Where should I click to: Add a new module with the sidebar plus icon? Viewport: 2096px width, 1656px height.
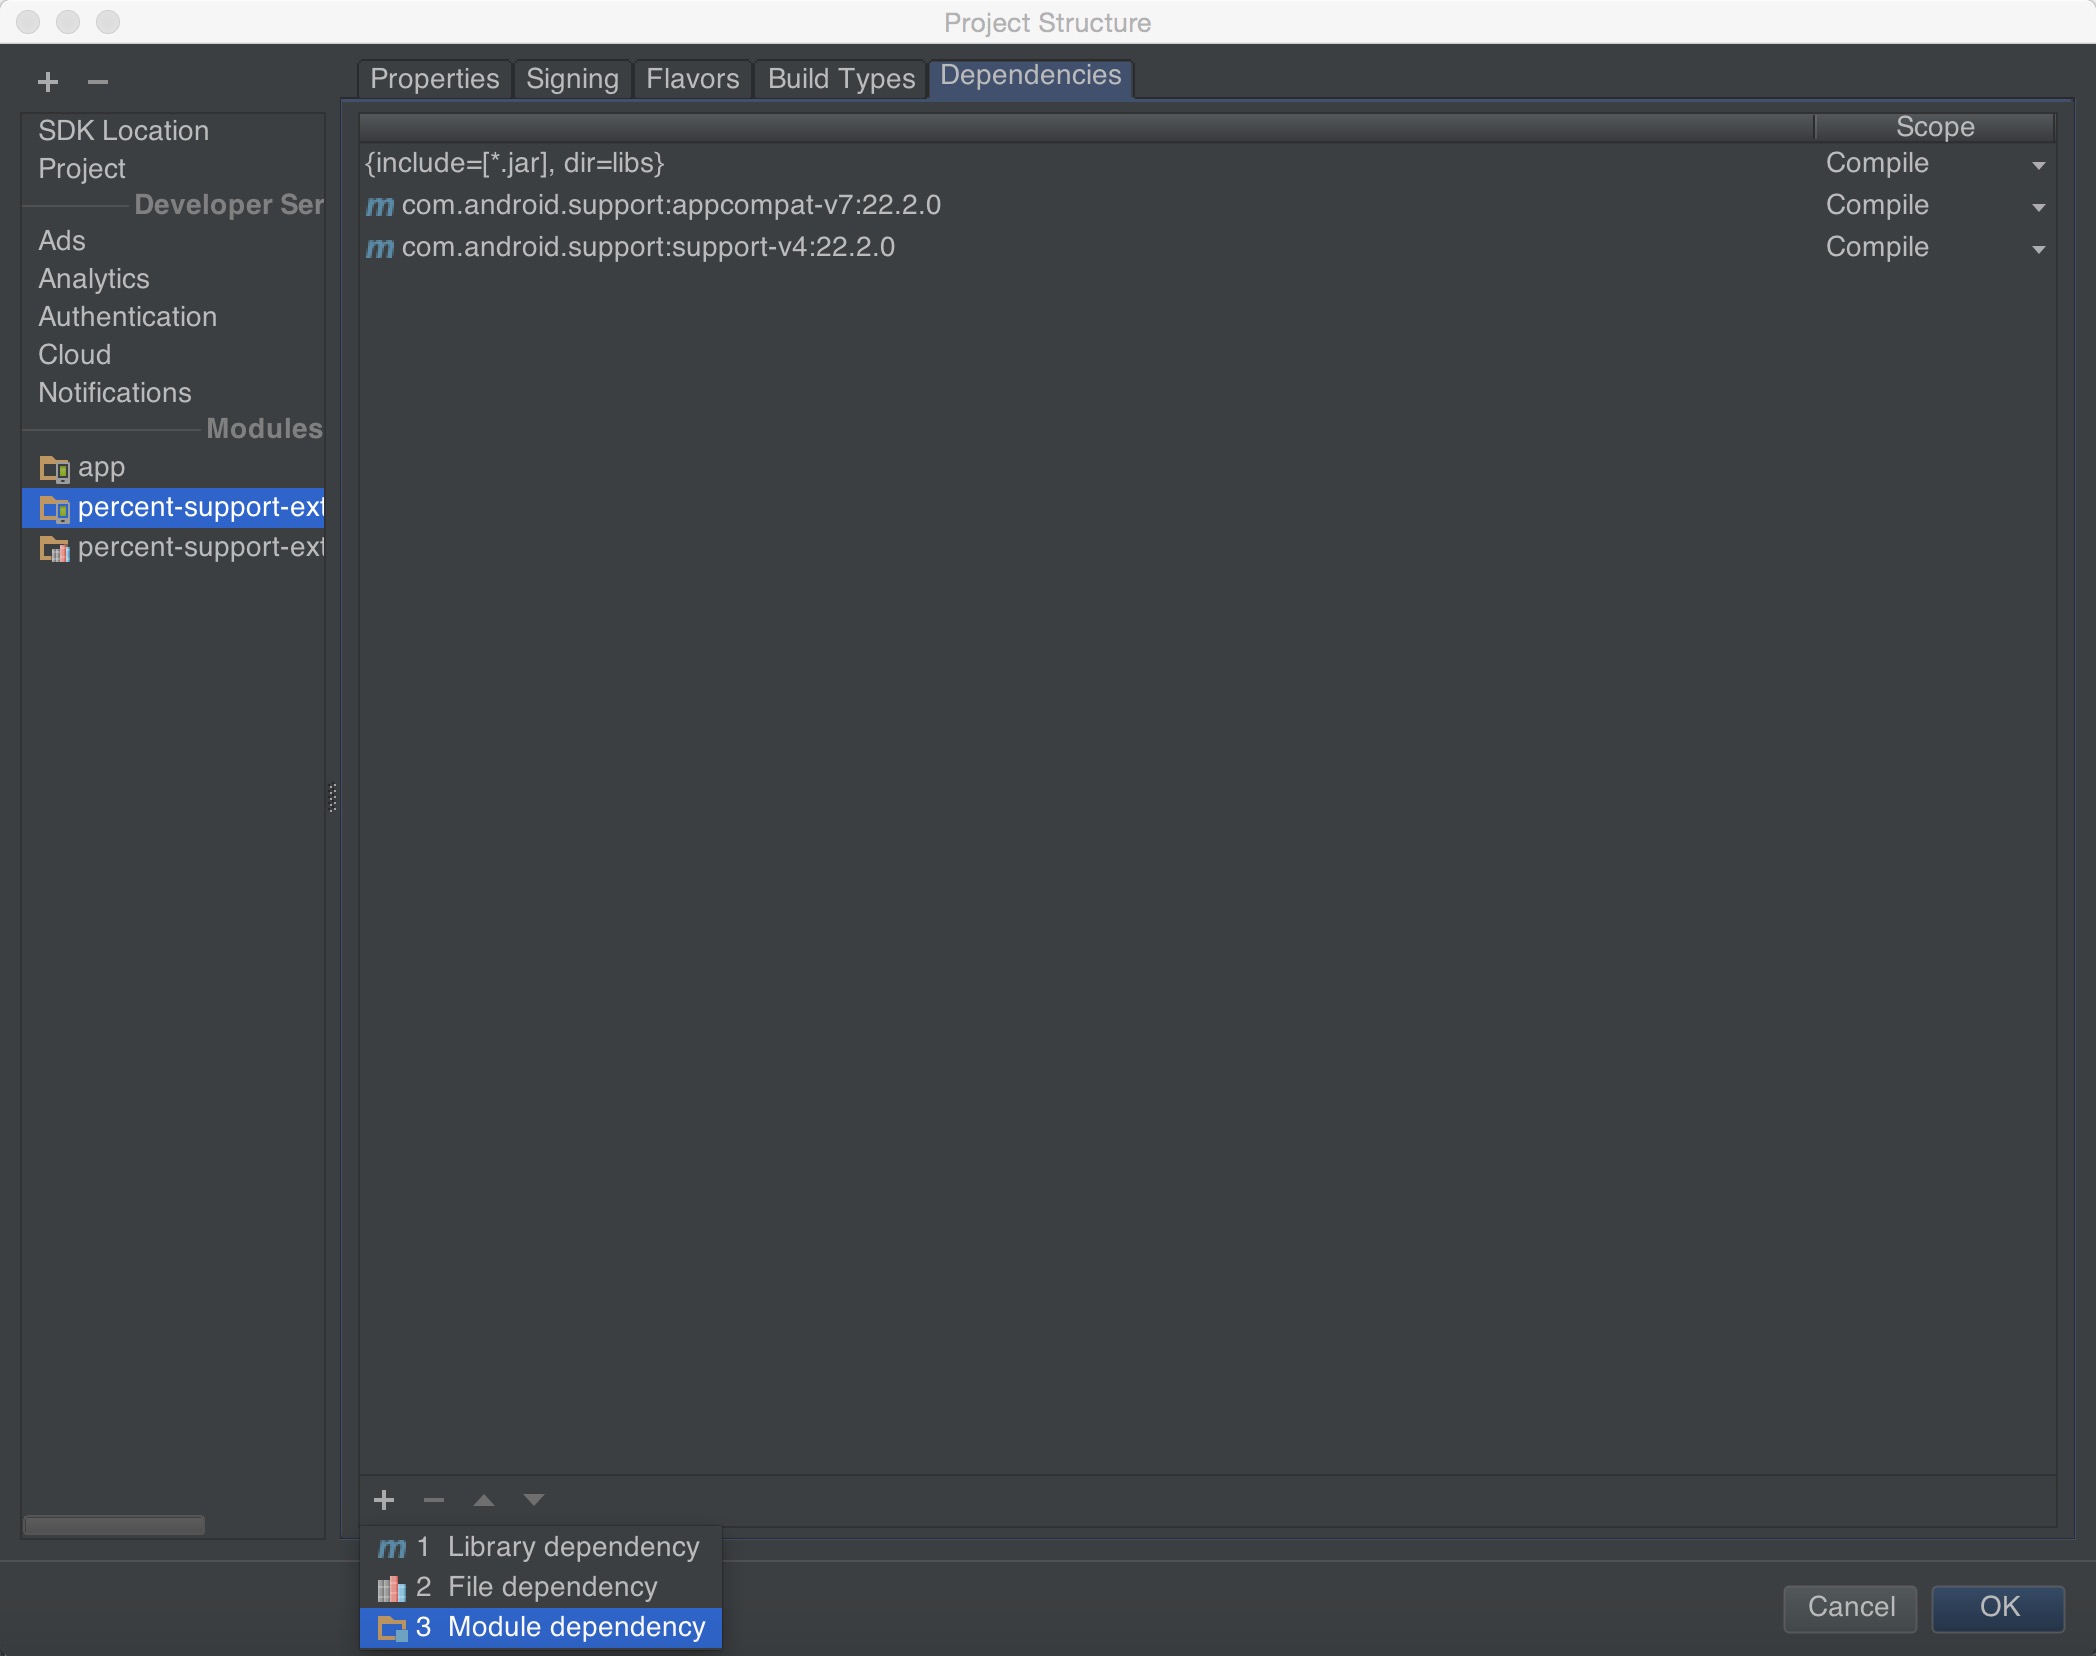coord(48,82)
